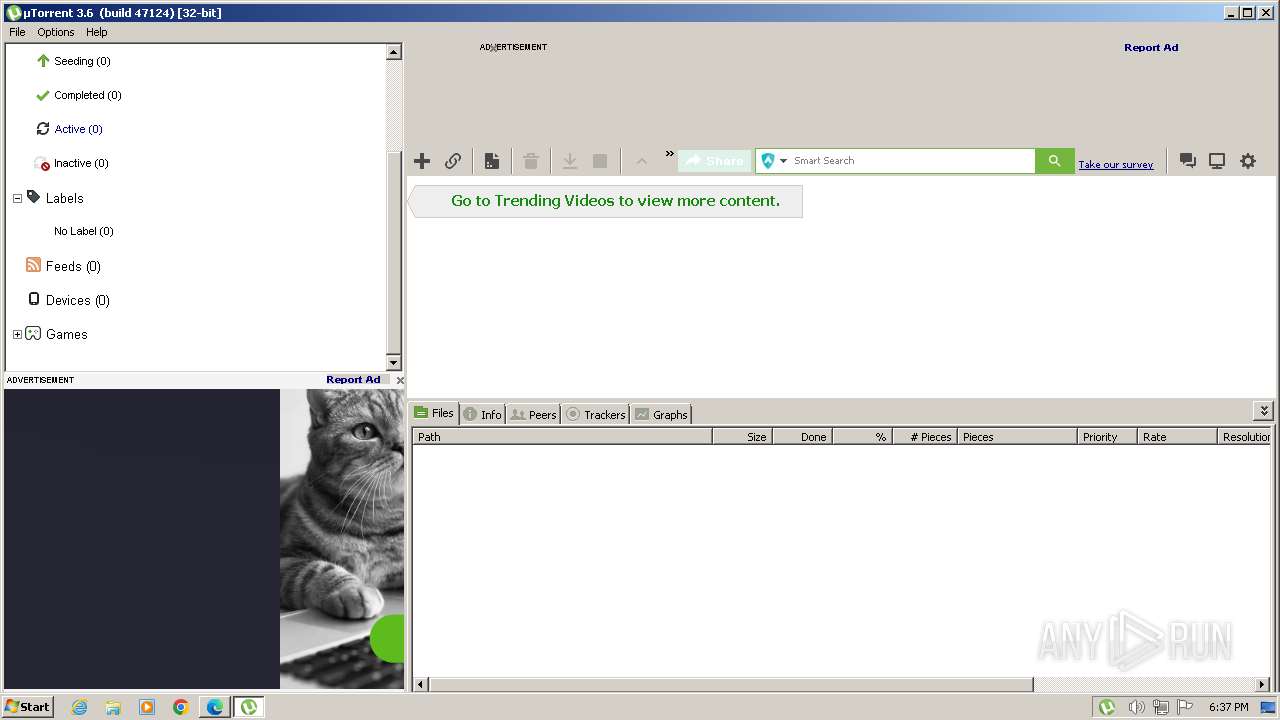Stop torrent square icon
Screen dimensions: 1280x720
600,161
